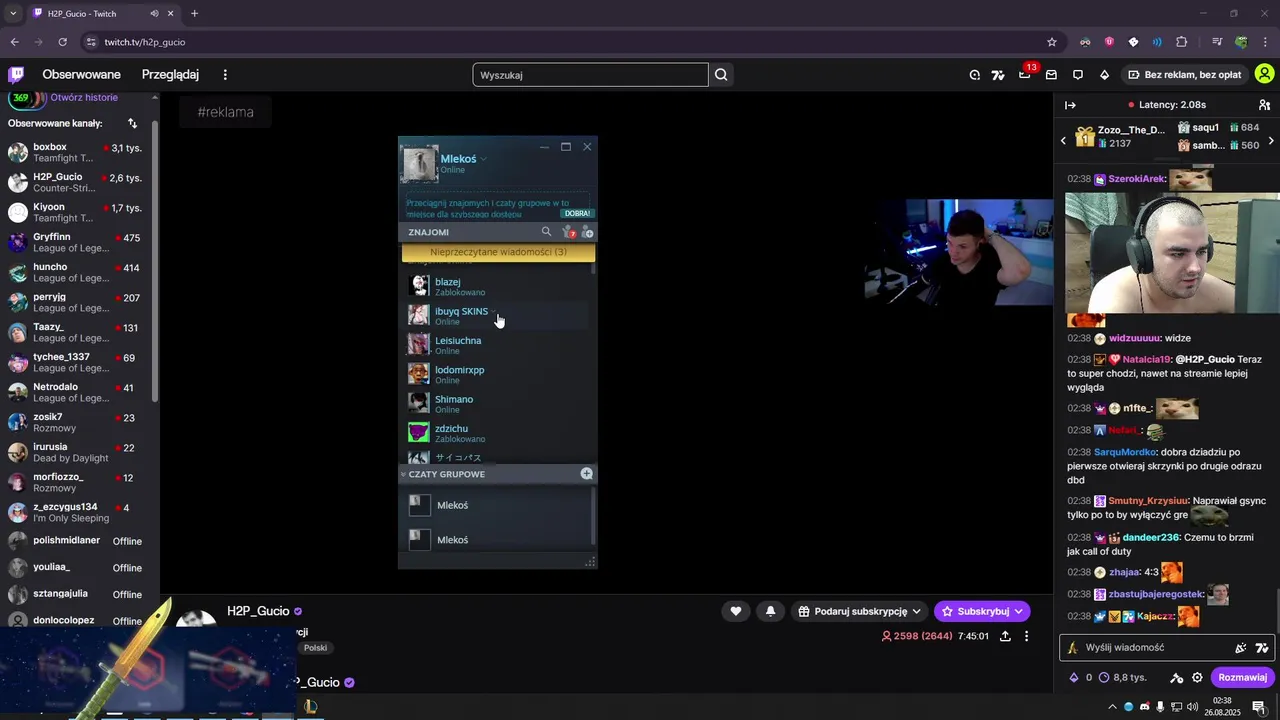
Task: Open the three-dot options next to share
Action: pyautogui.click(x=1026, y=636)
